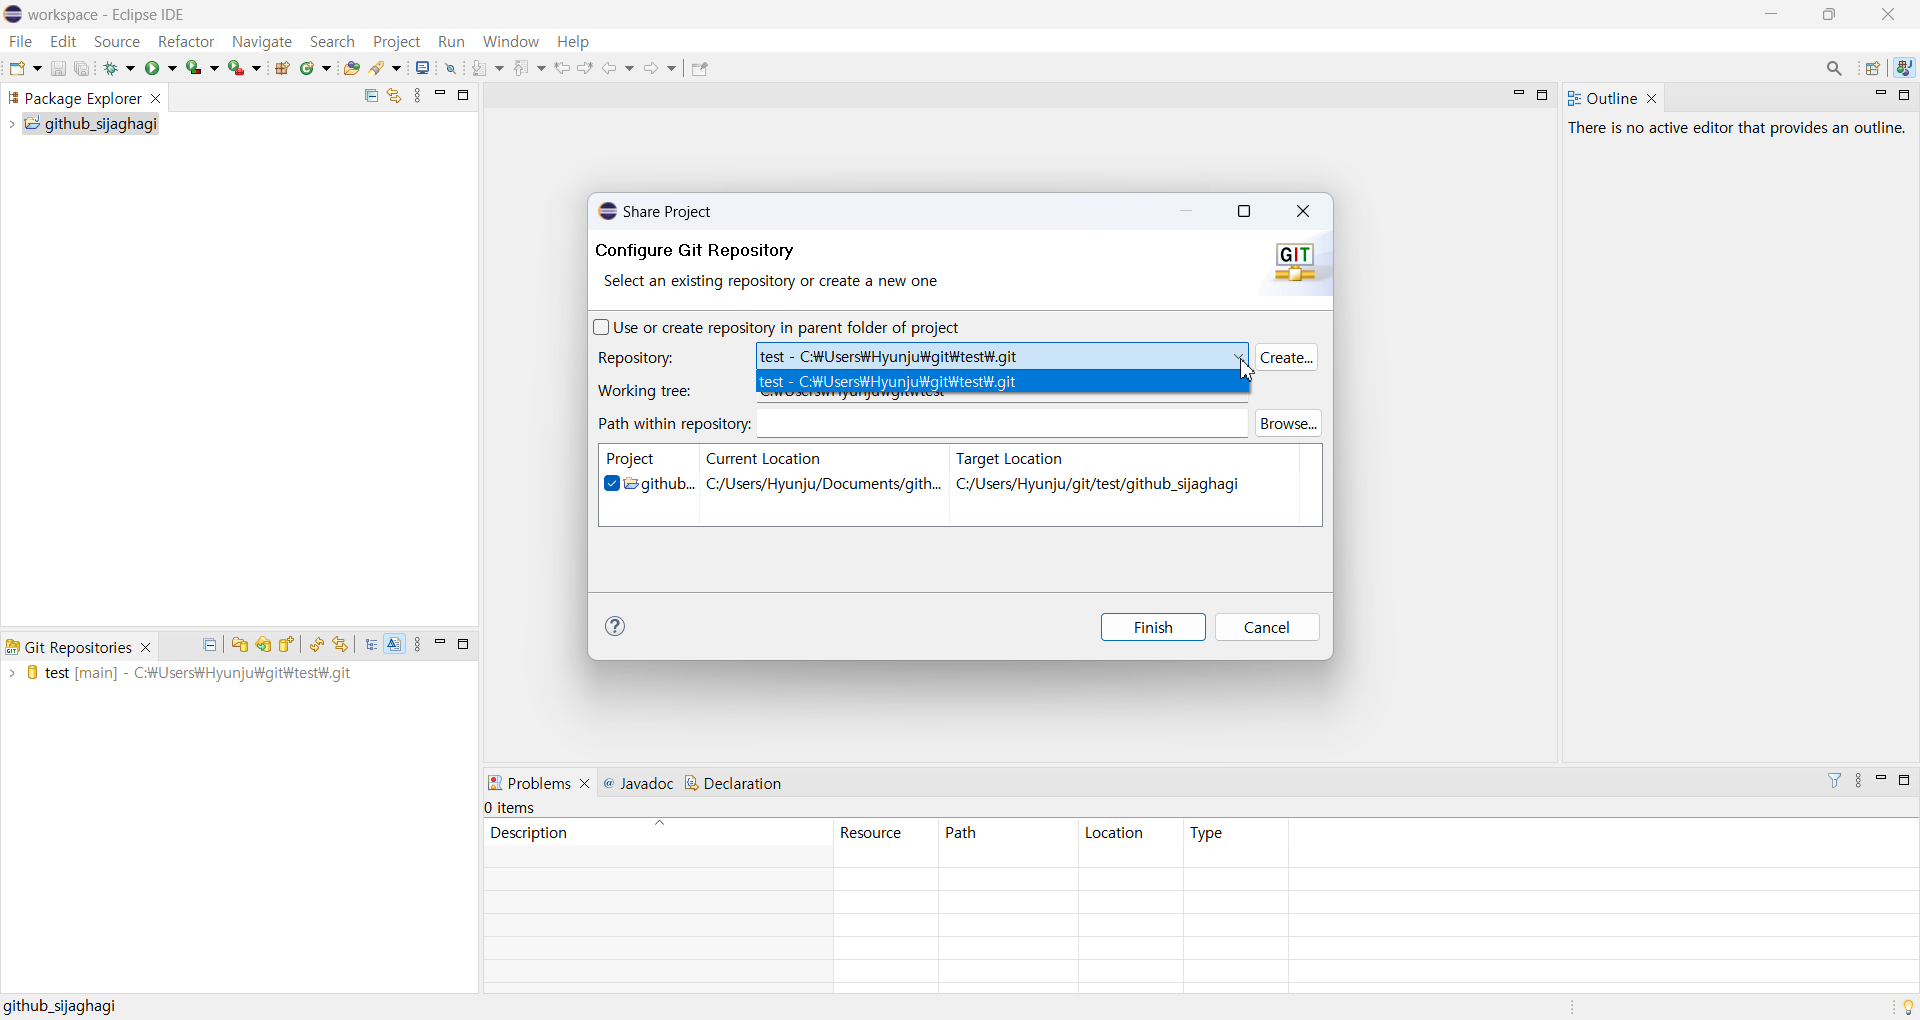Image resolution: width=1920 pixels, height=1020 pixels.
Task: Open the Refactor menu
Action: point(186,42)
